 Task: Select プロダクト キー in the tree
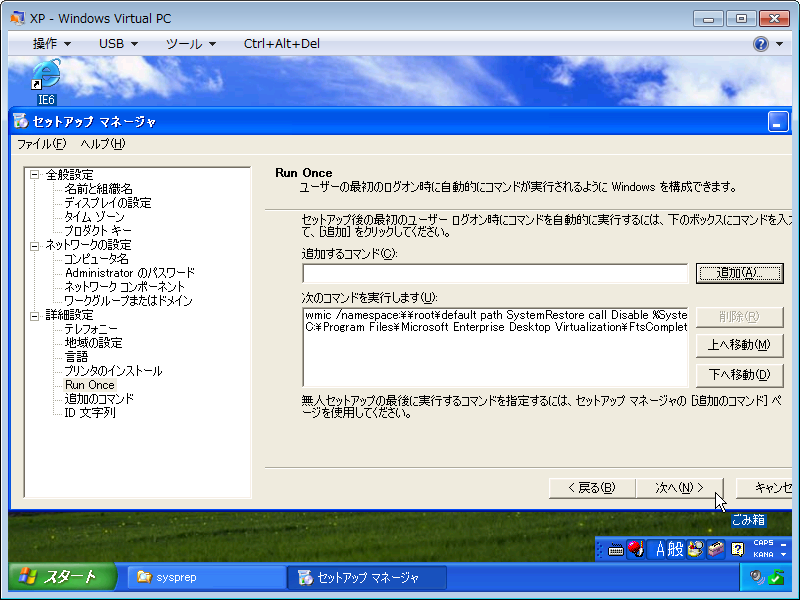pos(98,231)
